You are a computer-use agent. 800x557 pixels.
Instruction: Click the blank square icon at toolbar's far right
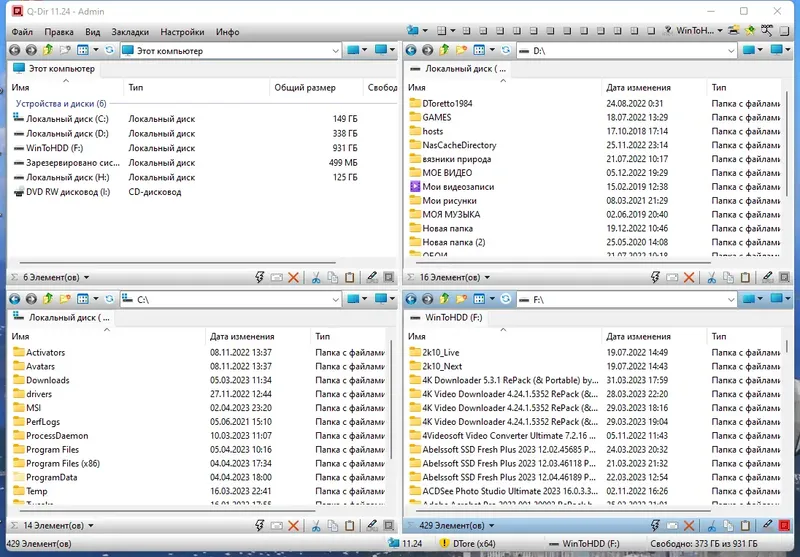tap(784, 31)
